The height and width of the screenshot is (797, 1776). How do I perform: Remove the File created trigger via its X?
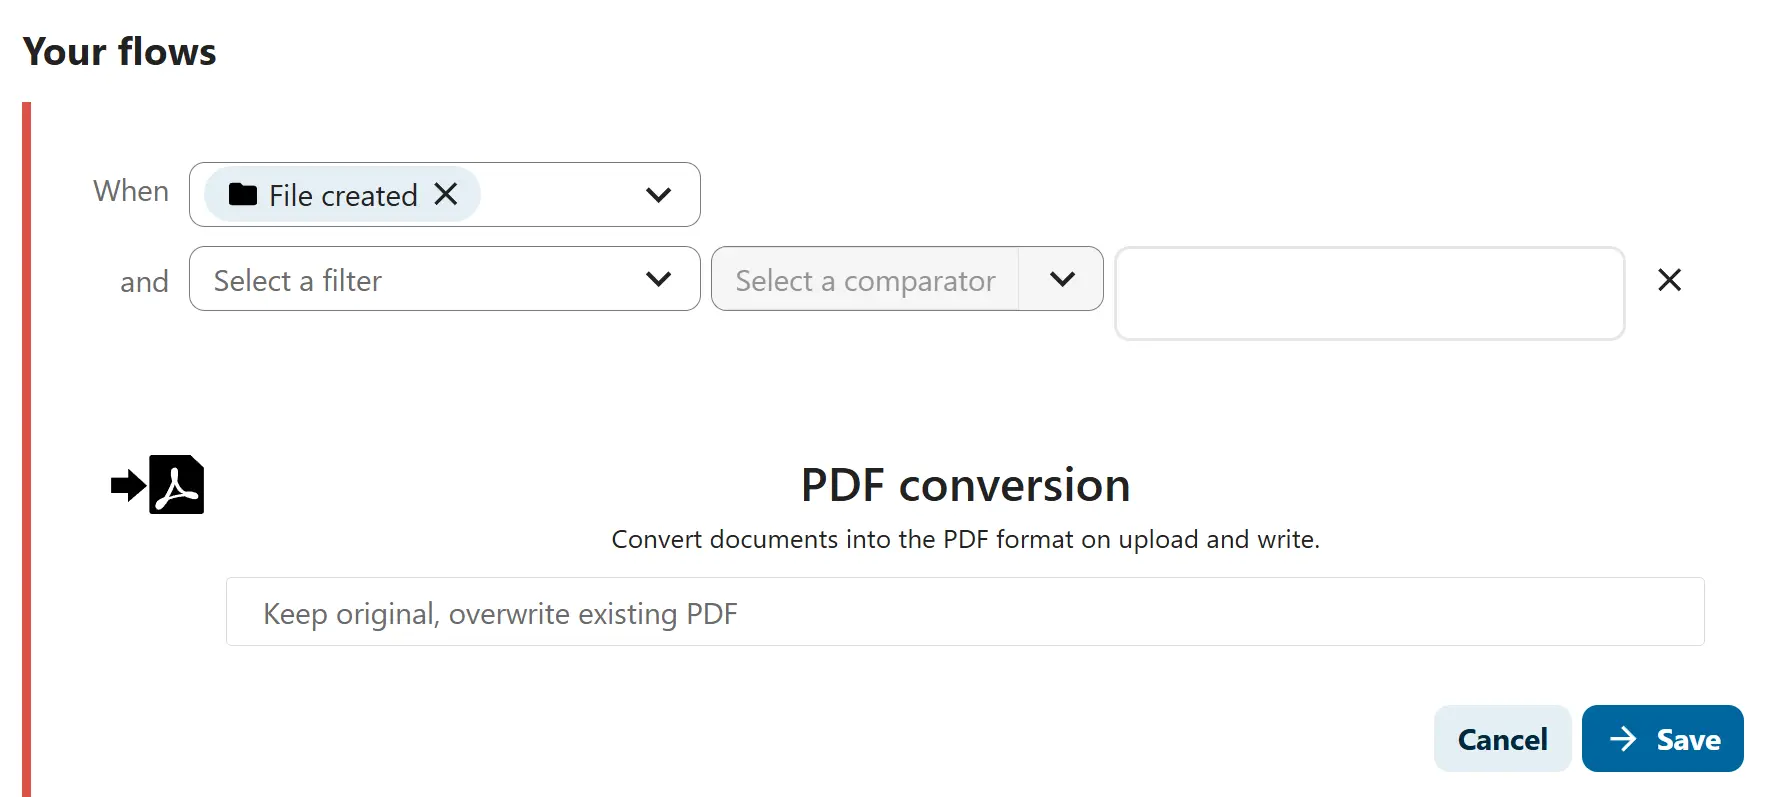tap(446, 195)
